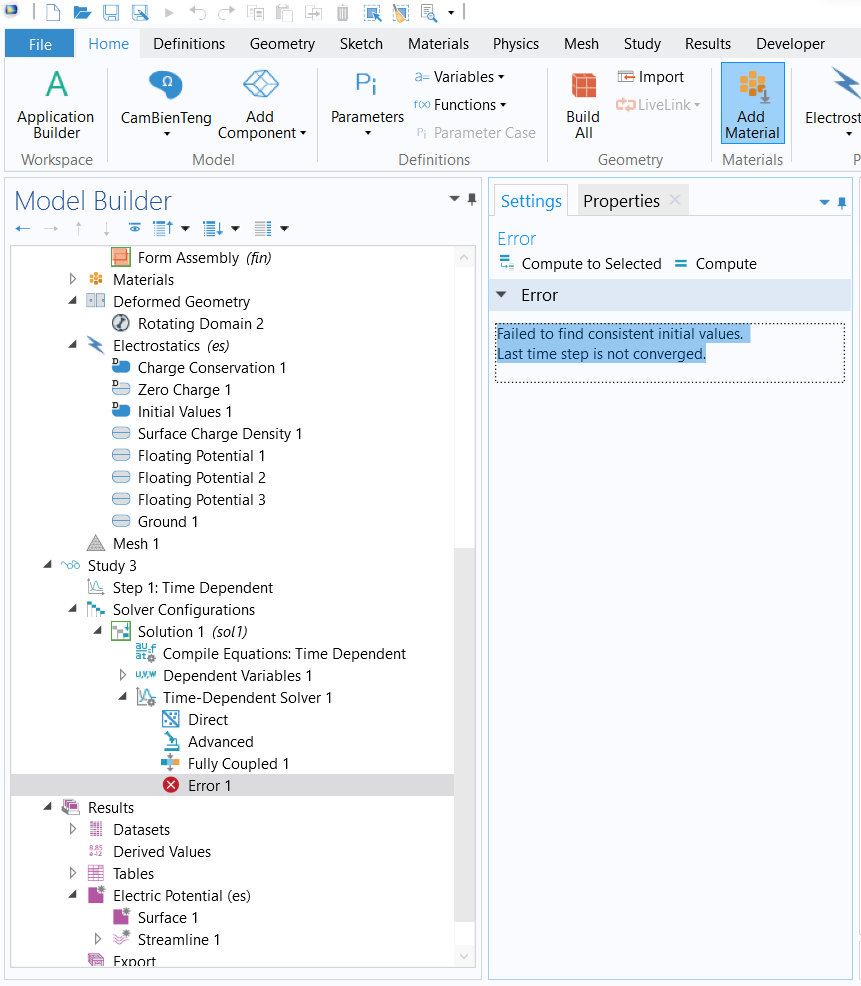Click the Save As icon
This screenshot has width=861, height=986.
[140, 12]
